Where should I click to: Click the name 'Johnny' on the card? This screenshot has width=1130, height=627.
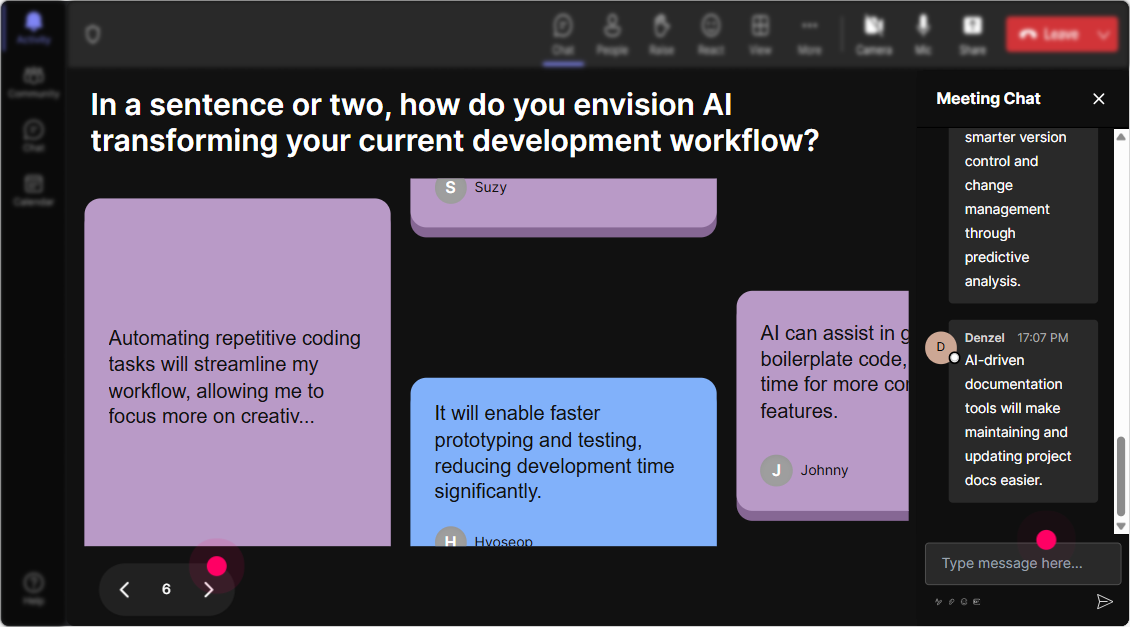(824, 471)
